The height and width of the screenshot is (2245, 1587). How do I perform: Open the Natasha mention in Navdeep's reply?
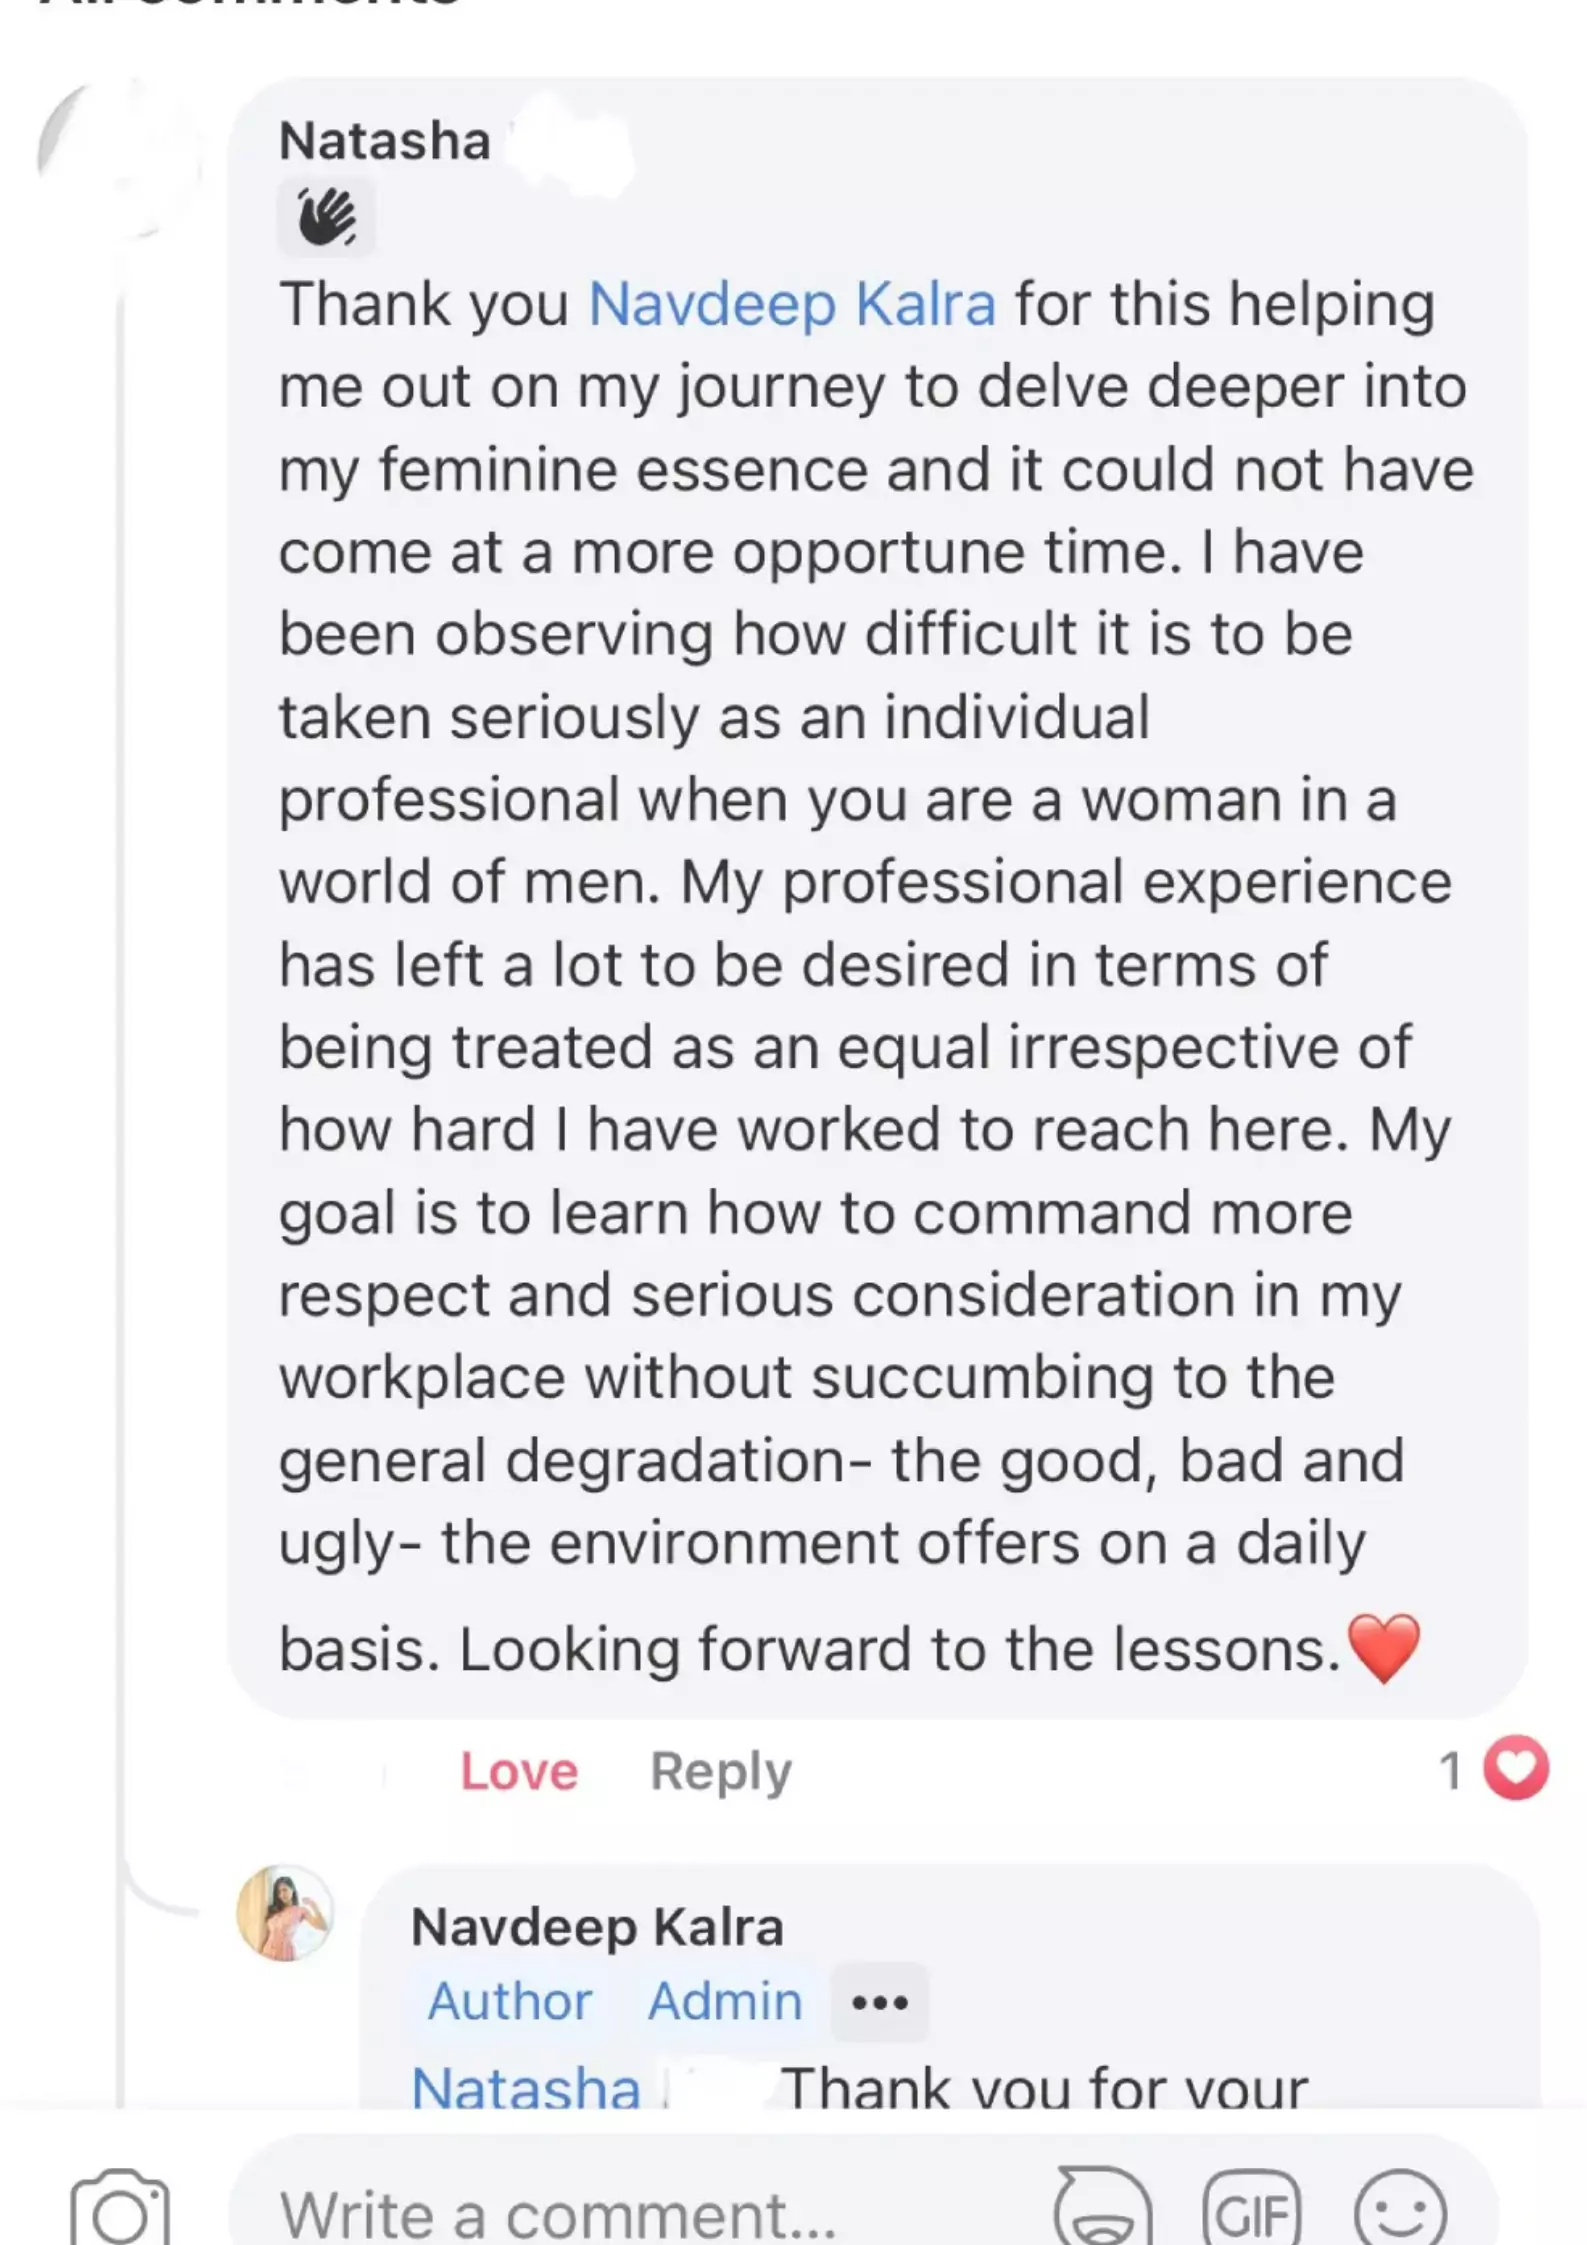coord(526,2088)
